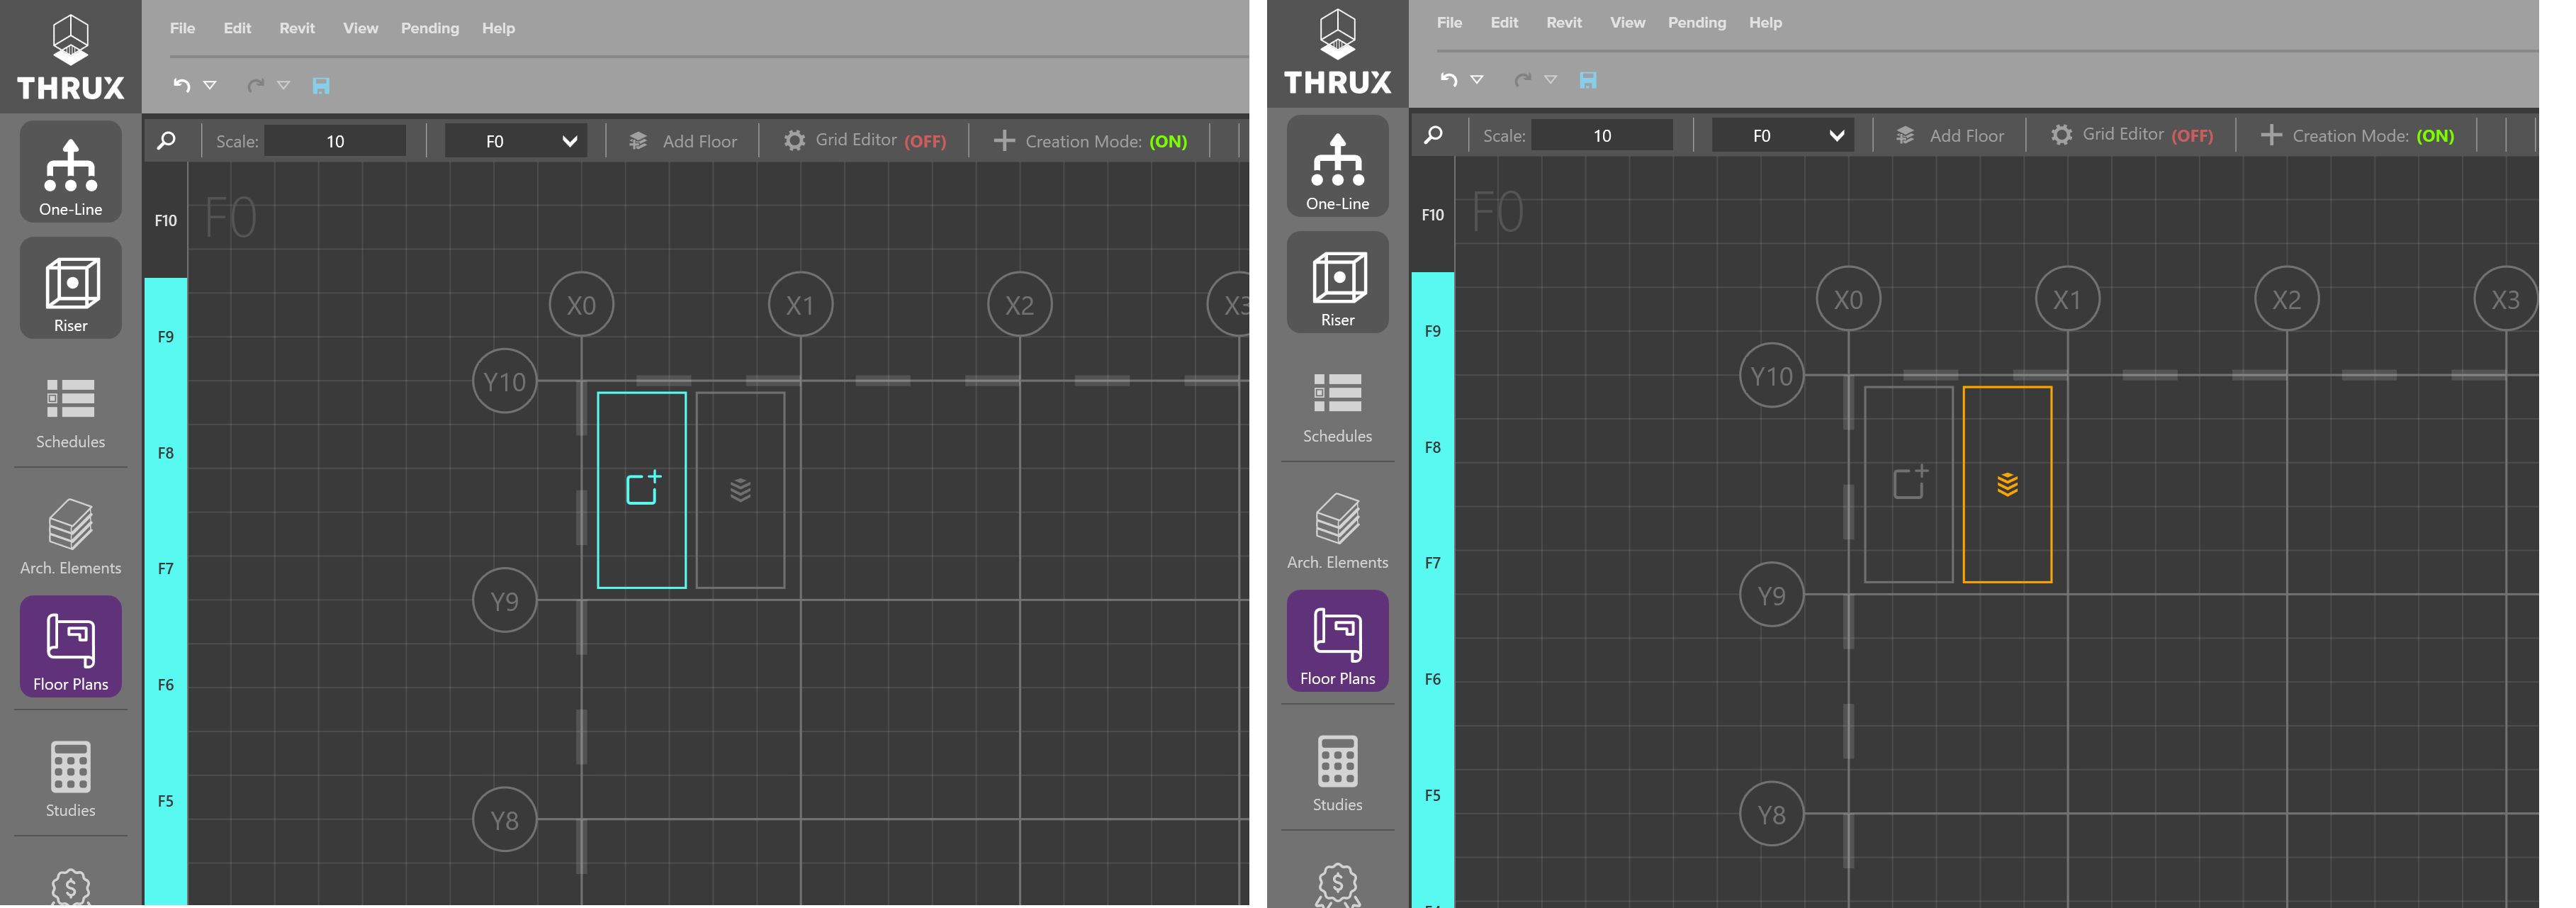This screenshot has width=2576, height=908.
Task: Click gray add-room tile in right canvas
Action: 1909,484
